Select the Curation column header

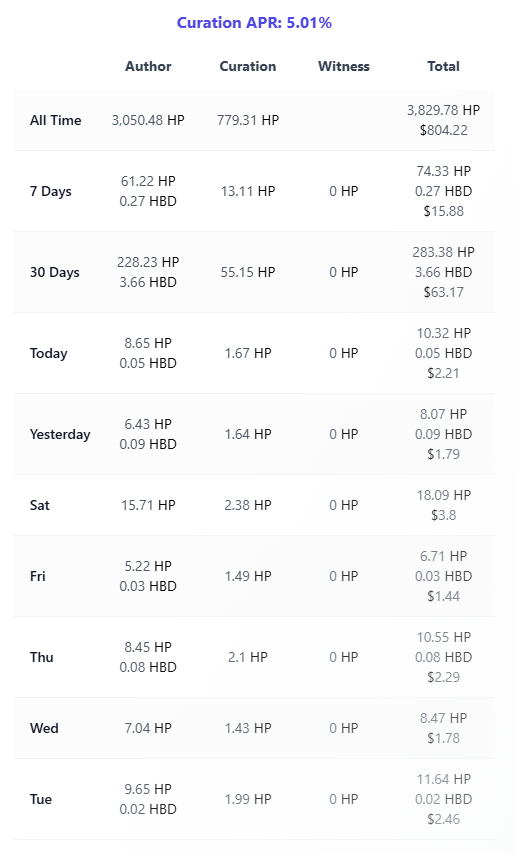pos(248,66)
